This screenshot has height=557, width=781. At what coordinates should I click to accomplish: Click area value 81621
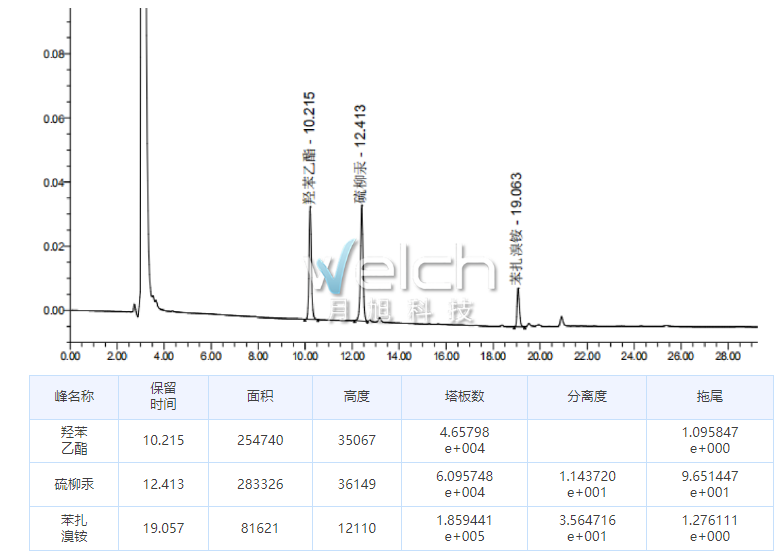pyautogui.click(x=260, y=527)
